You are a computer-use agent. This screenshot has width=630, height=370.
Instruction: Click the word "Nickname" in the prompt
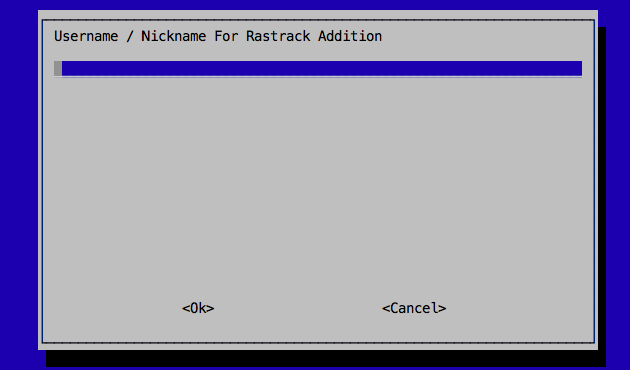(x=174, y=36)
